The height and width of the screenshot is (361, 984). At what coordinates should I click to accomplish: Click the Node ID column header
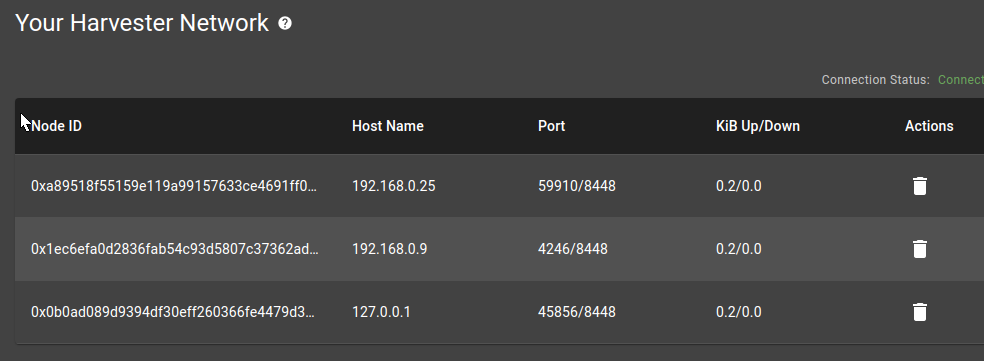(x=56, y=126)
